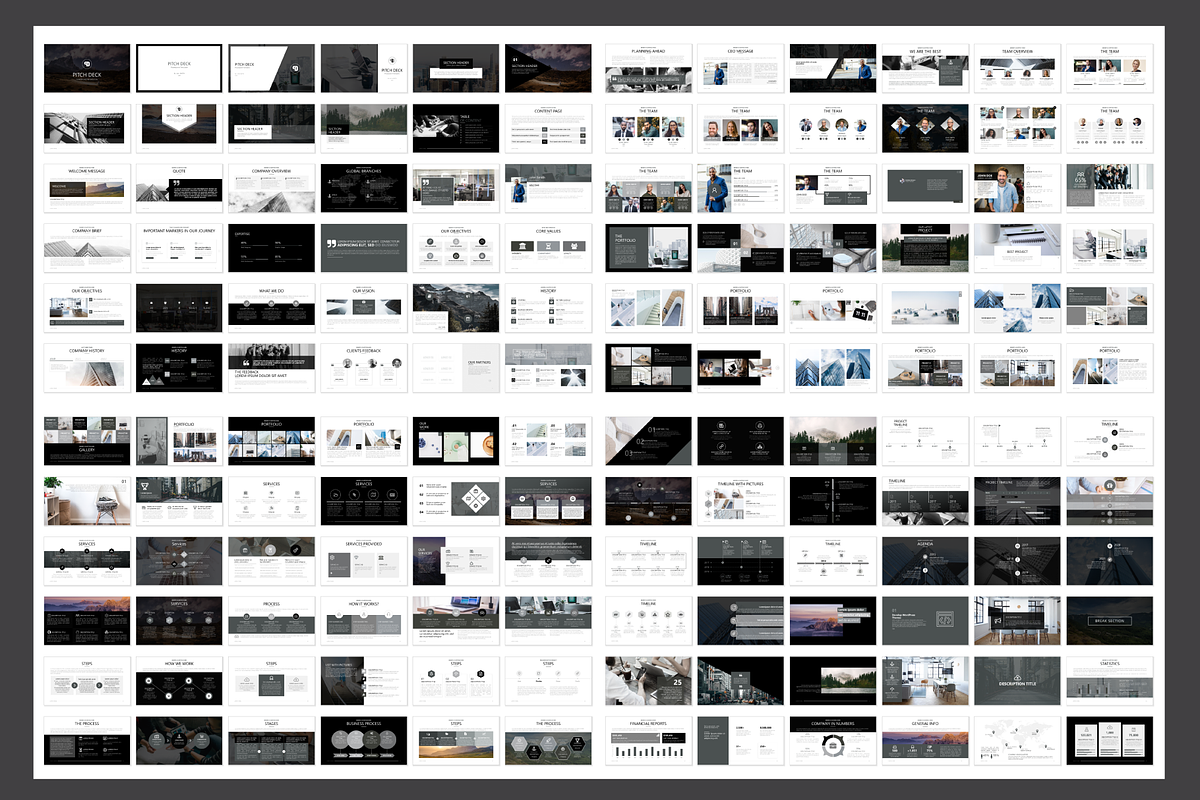Select the Pitch Deck slide with mountain background

(87, 68)
